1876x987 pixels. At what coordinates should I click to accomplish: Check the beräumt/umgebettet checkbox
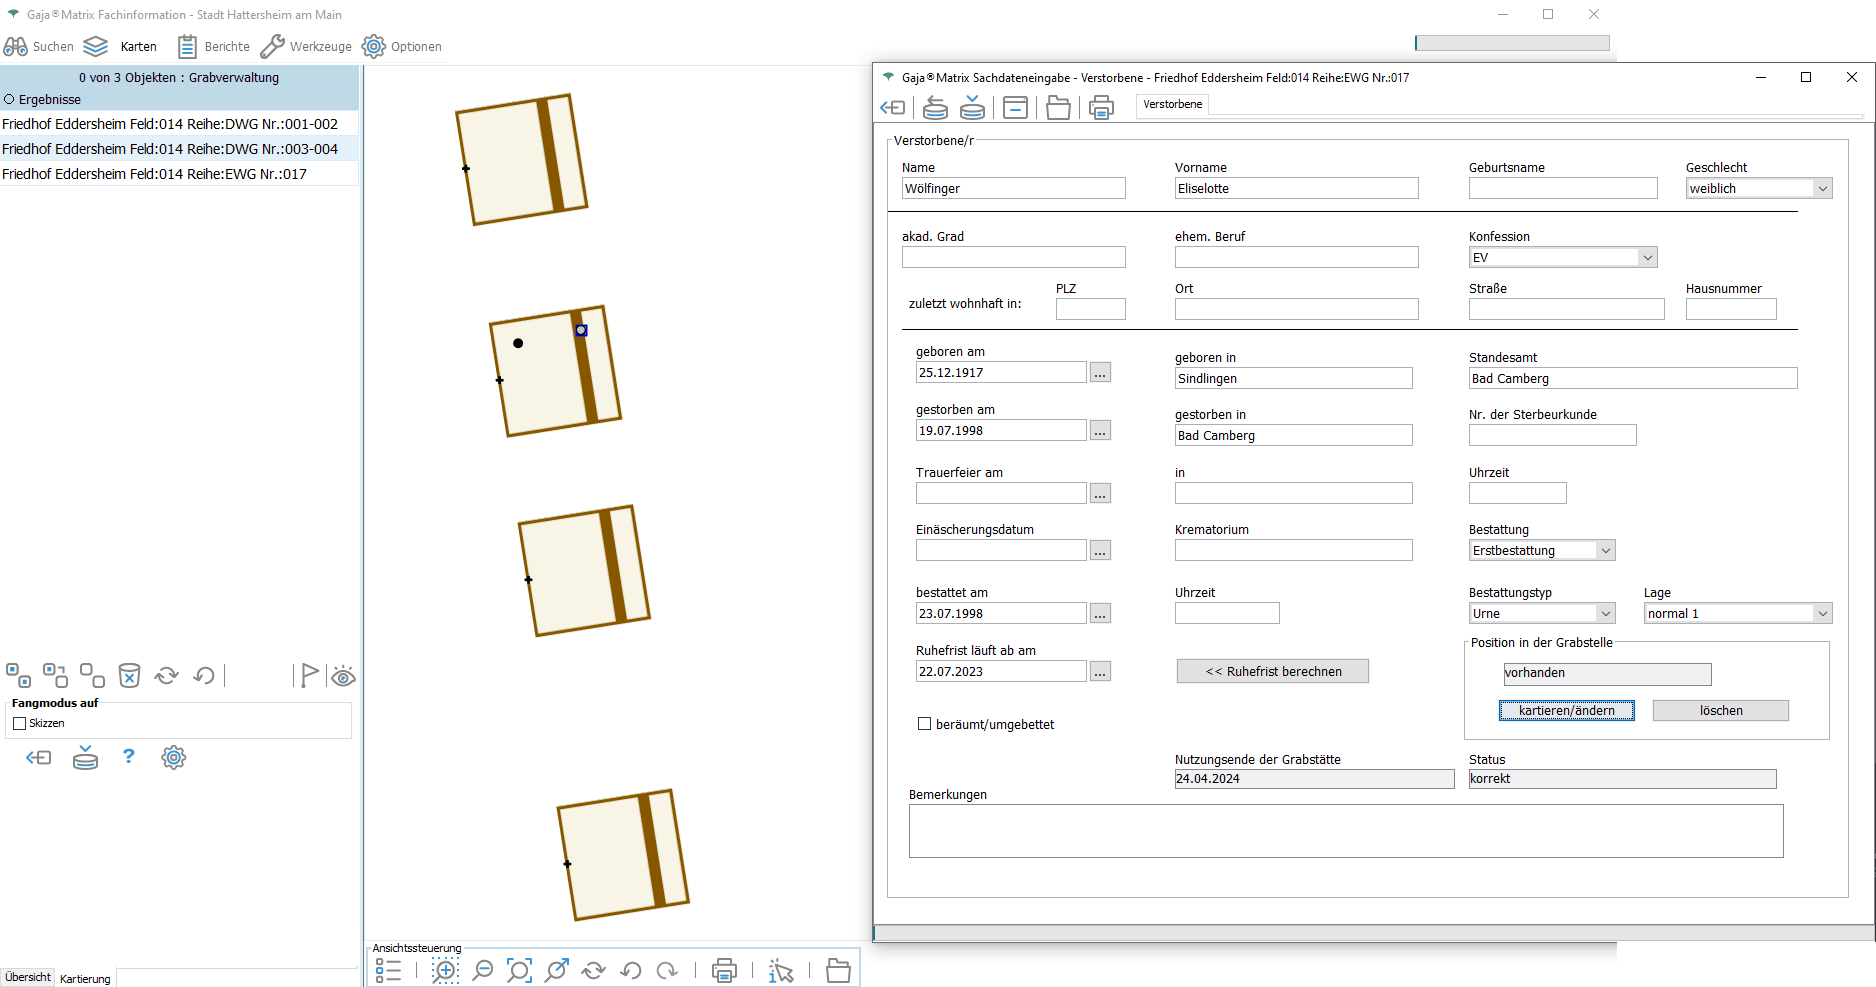[x=924, y=724]
